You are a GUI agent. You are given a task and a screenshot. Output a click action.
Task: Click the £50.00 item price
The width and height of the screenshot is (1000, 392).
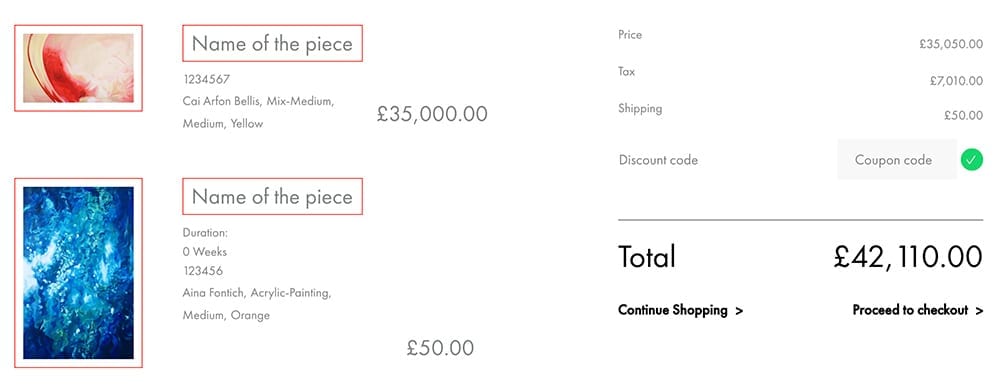[x=440, y=348]
